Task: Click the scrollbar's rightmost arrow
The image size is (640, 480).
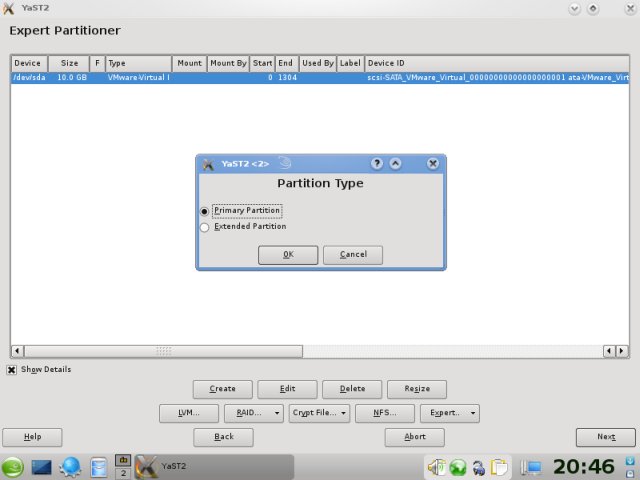Action: point(622,351)
